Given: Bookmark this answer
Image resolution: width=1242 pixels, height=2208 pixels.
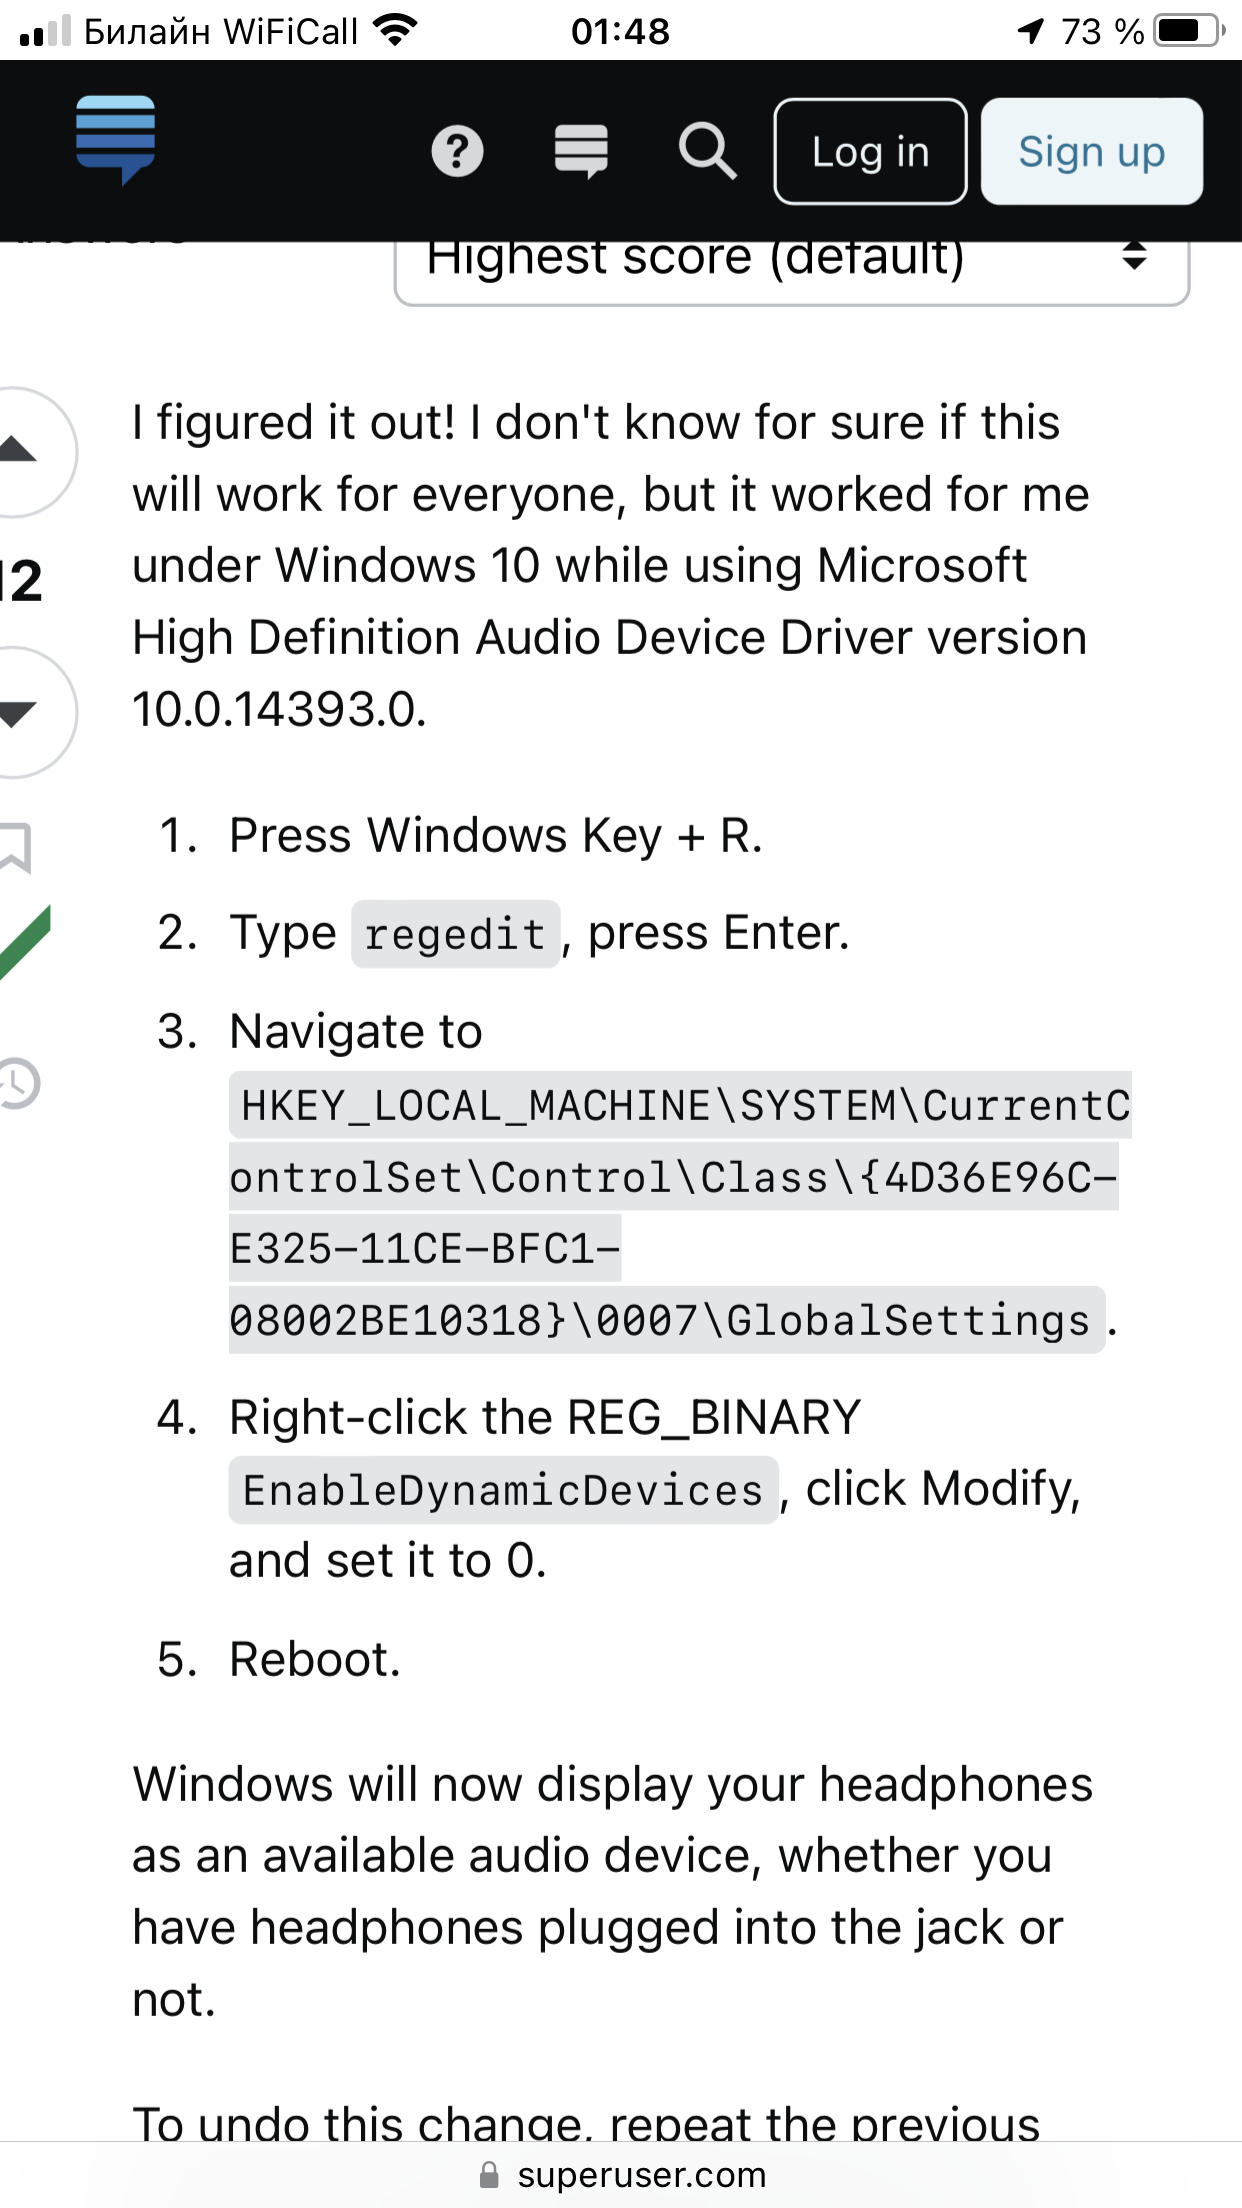Looking at the screenshot, I should click(15, 847).
